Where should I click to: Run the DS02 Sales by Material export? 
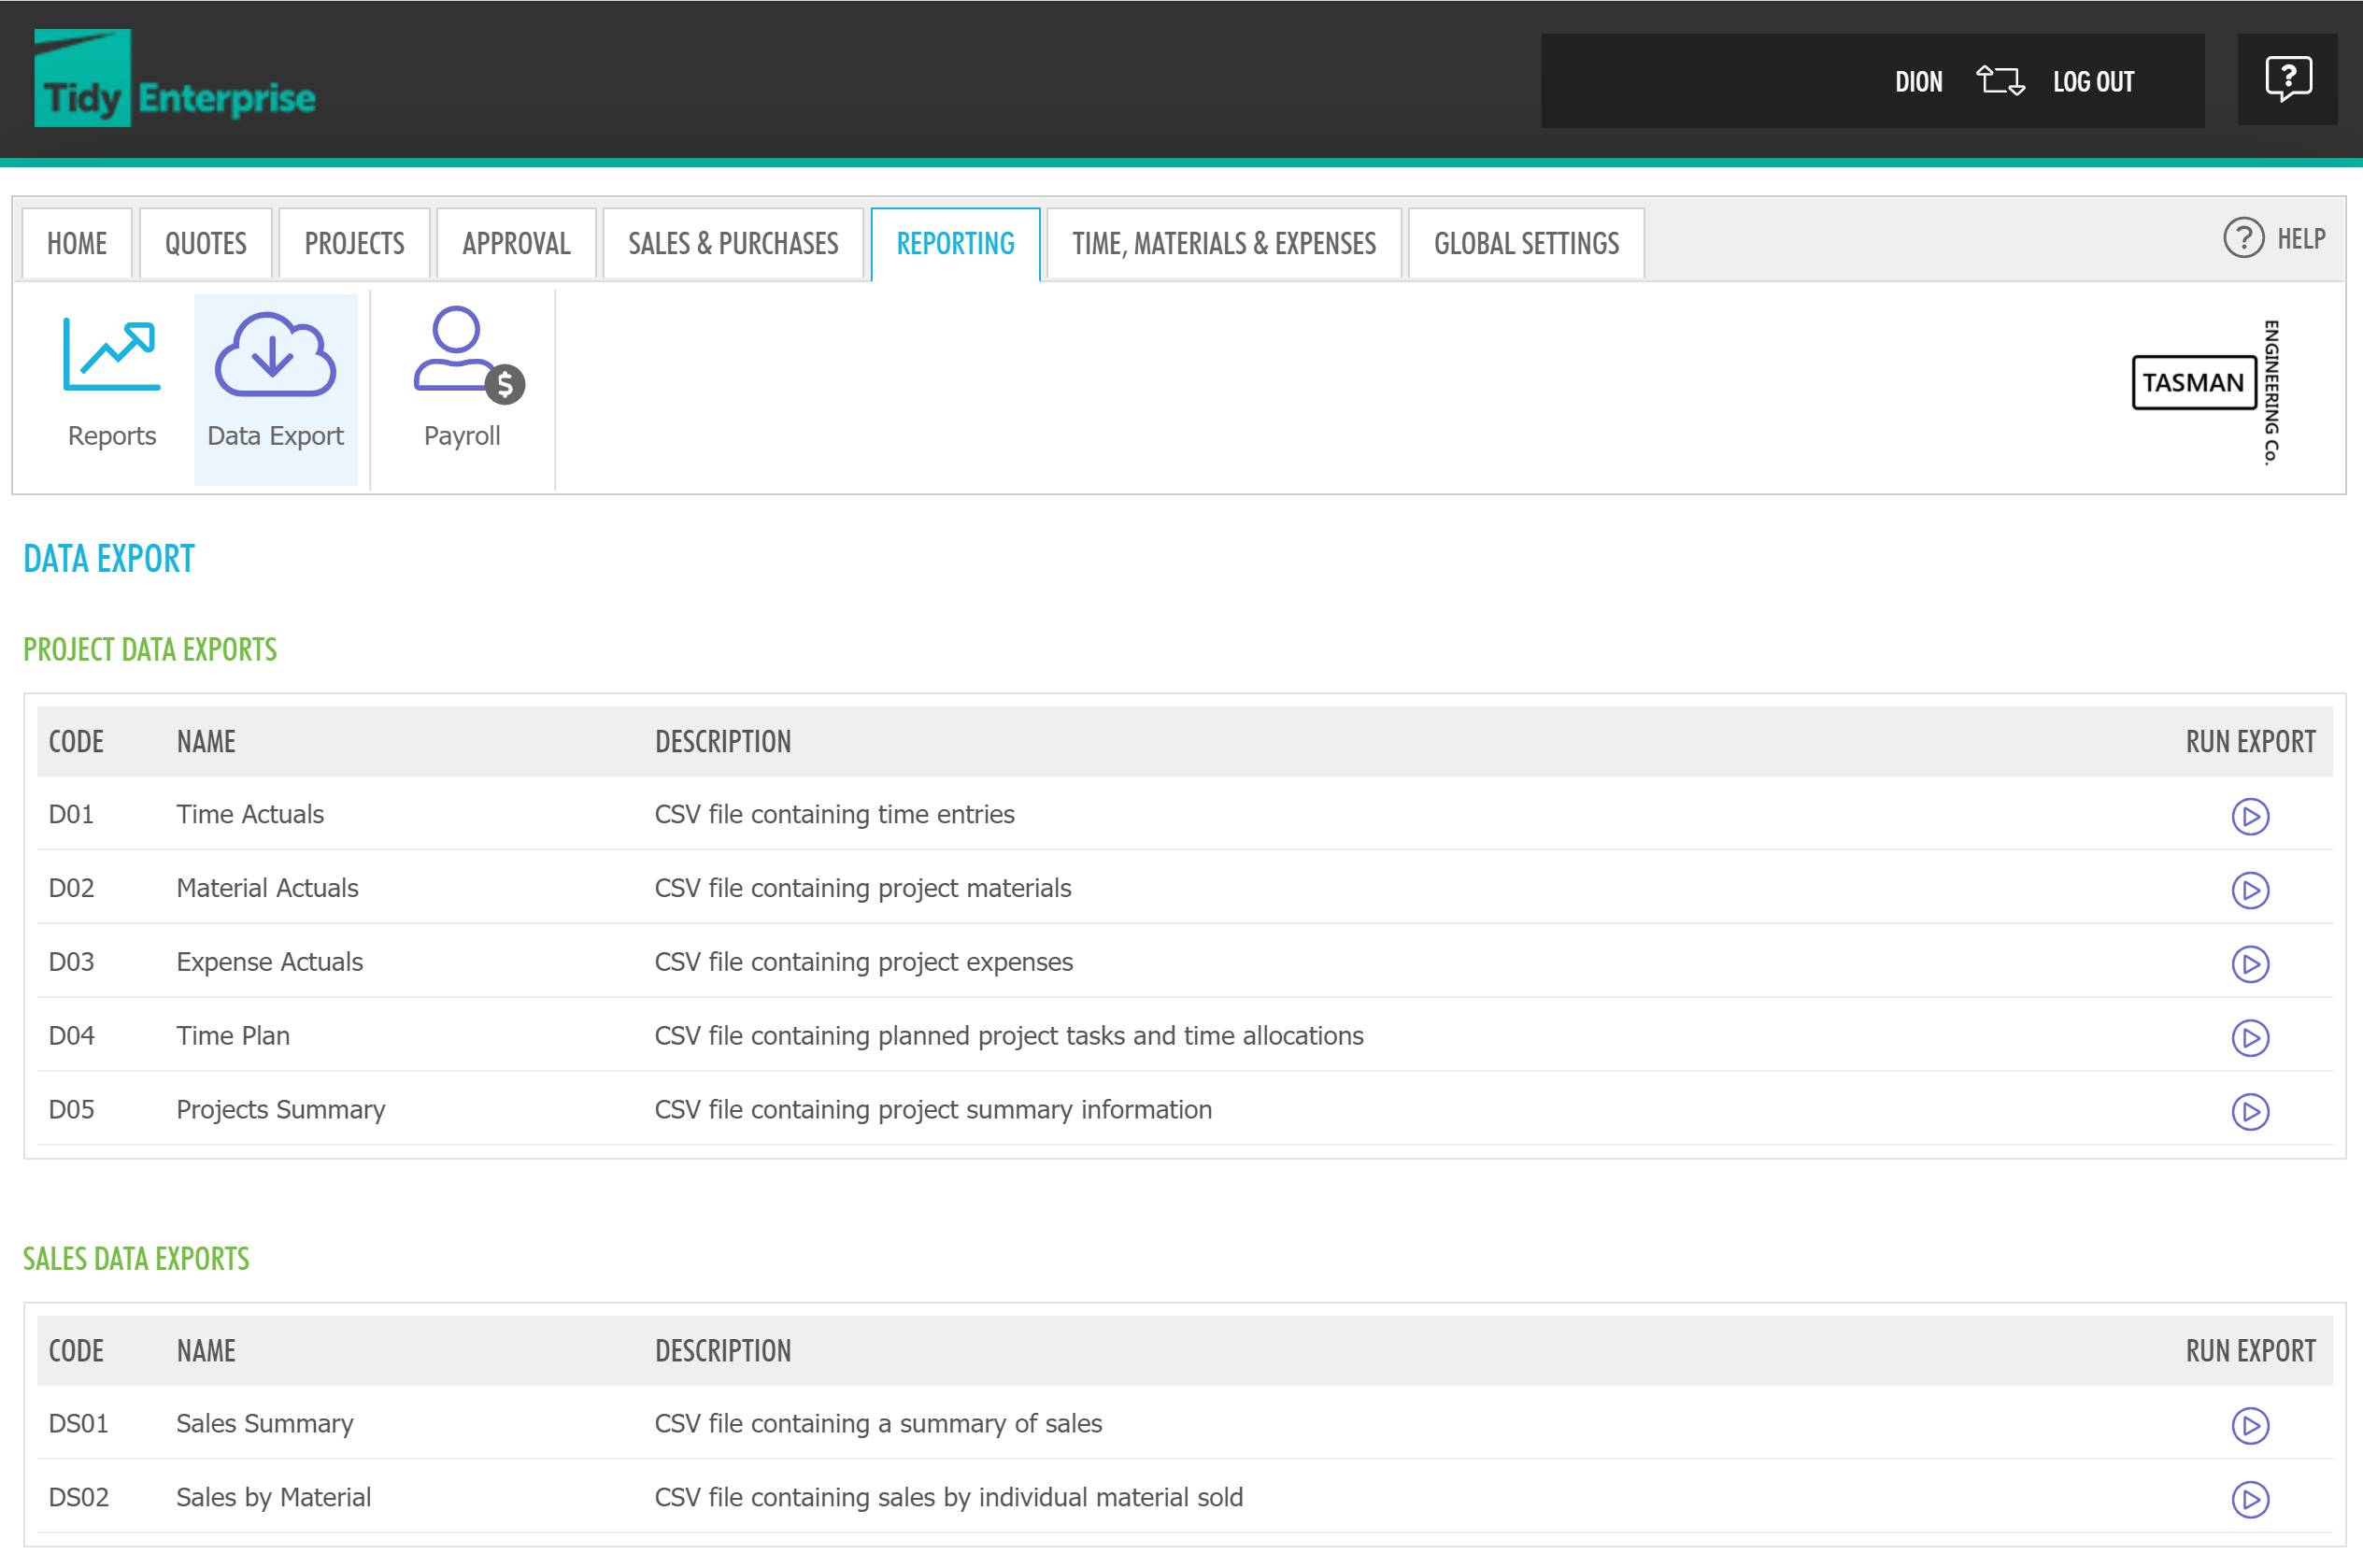click(2250, 1500)
